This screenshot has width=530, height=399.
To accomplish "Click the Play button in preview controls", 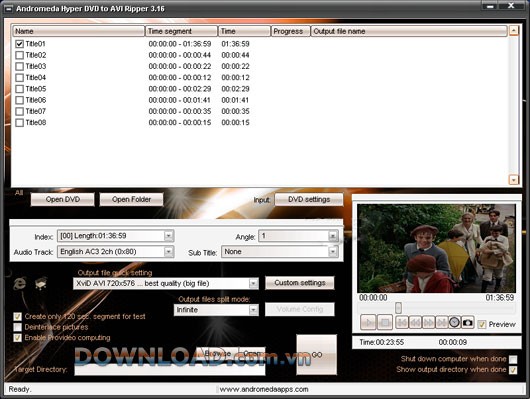I will [368, 322].
